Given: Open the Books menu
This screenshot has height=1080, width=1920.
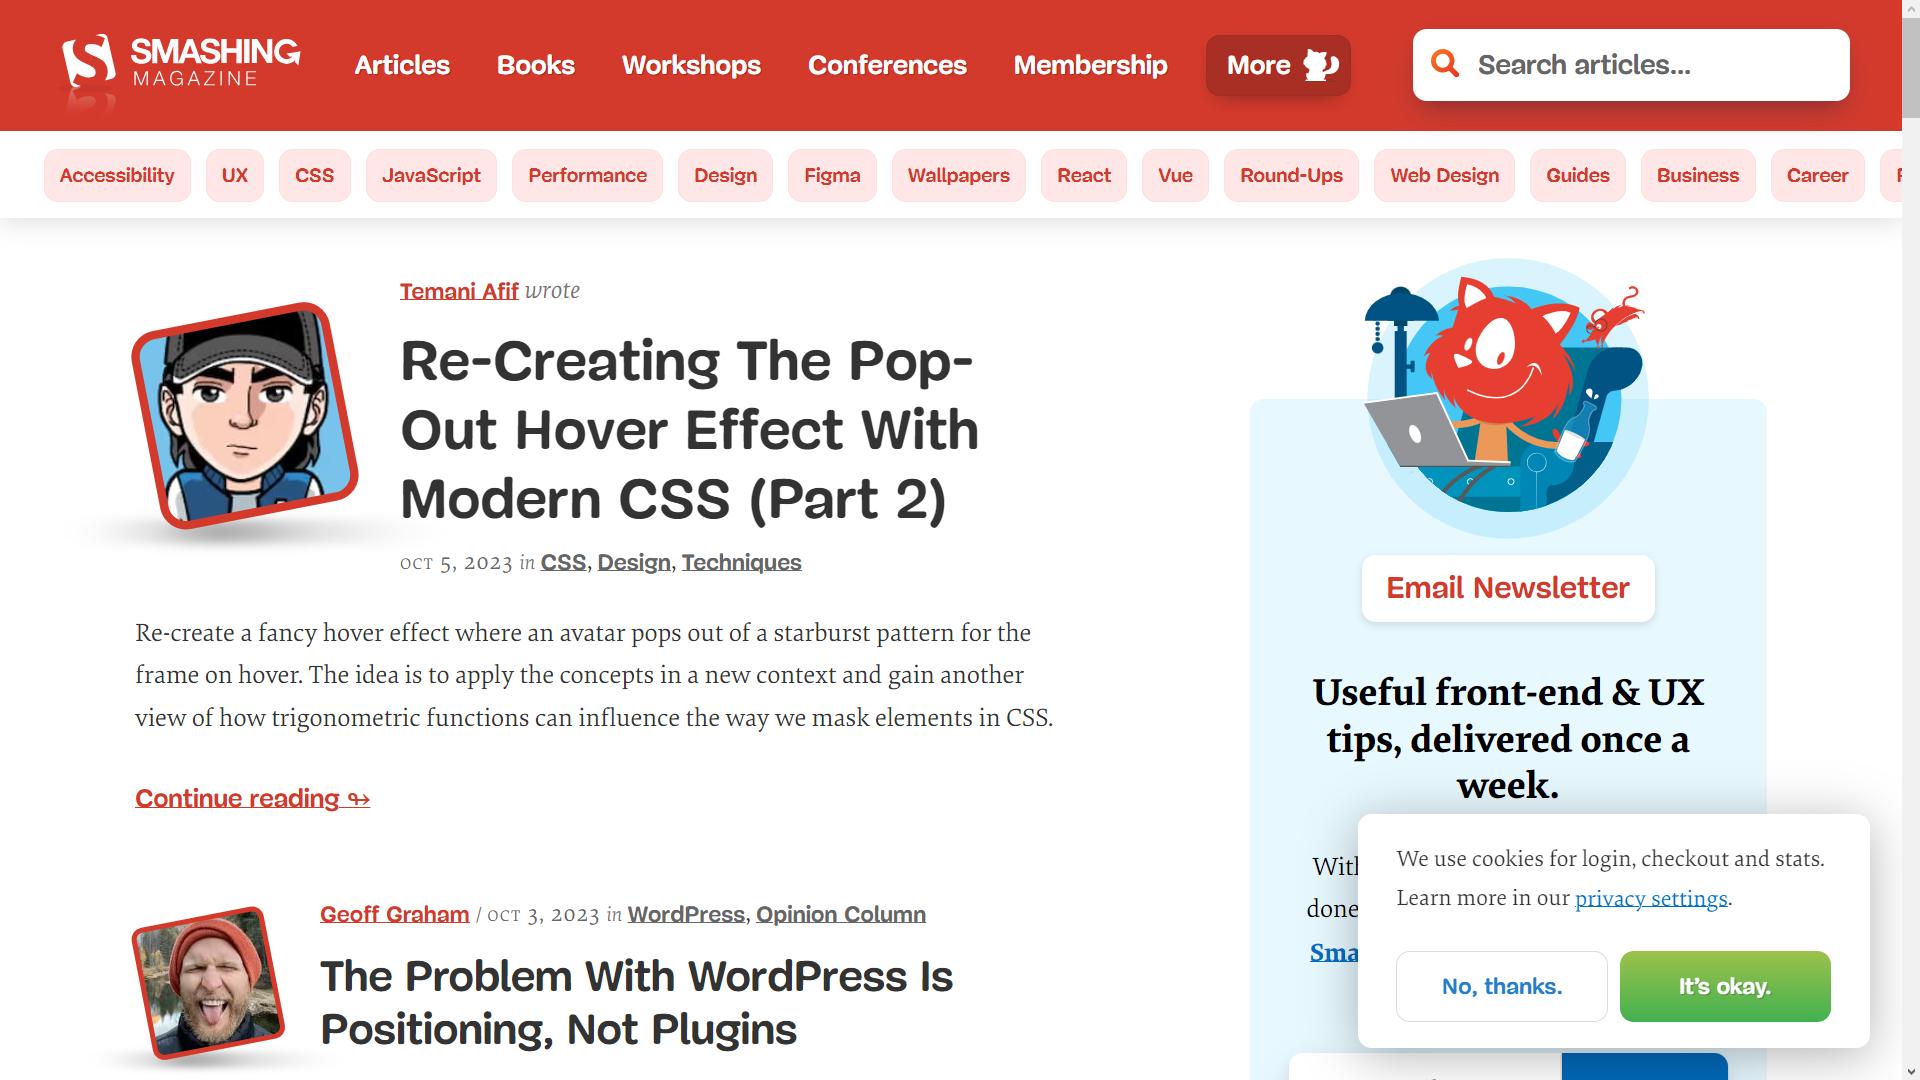Looking at the screenshot, I should (x=536, y=65).
